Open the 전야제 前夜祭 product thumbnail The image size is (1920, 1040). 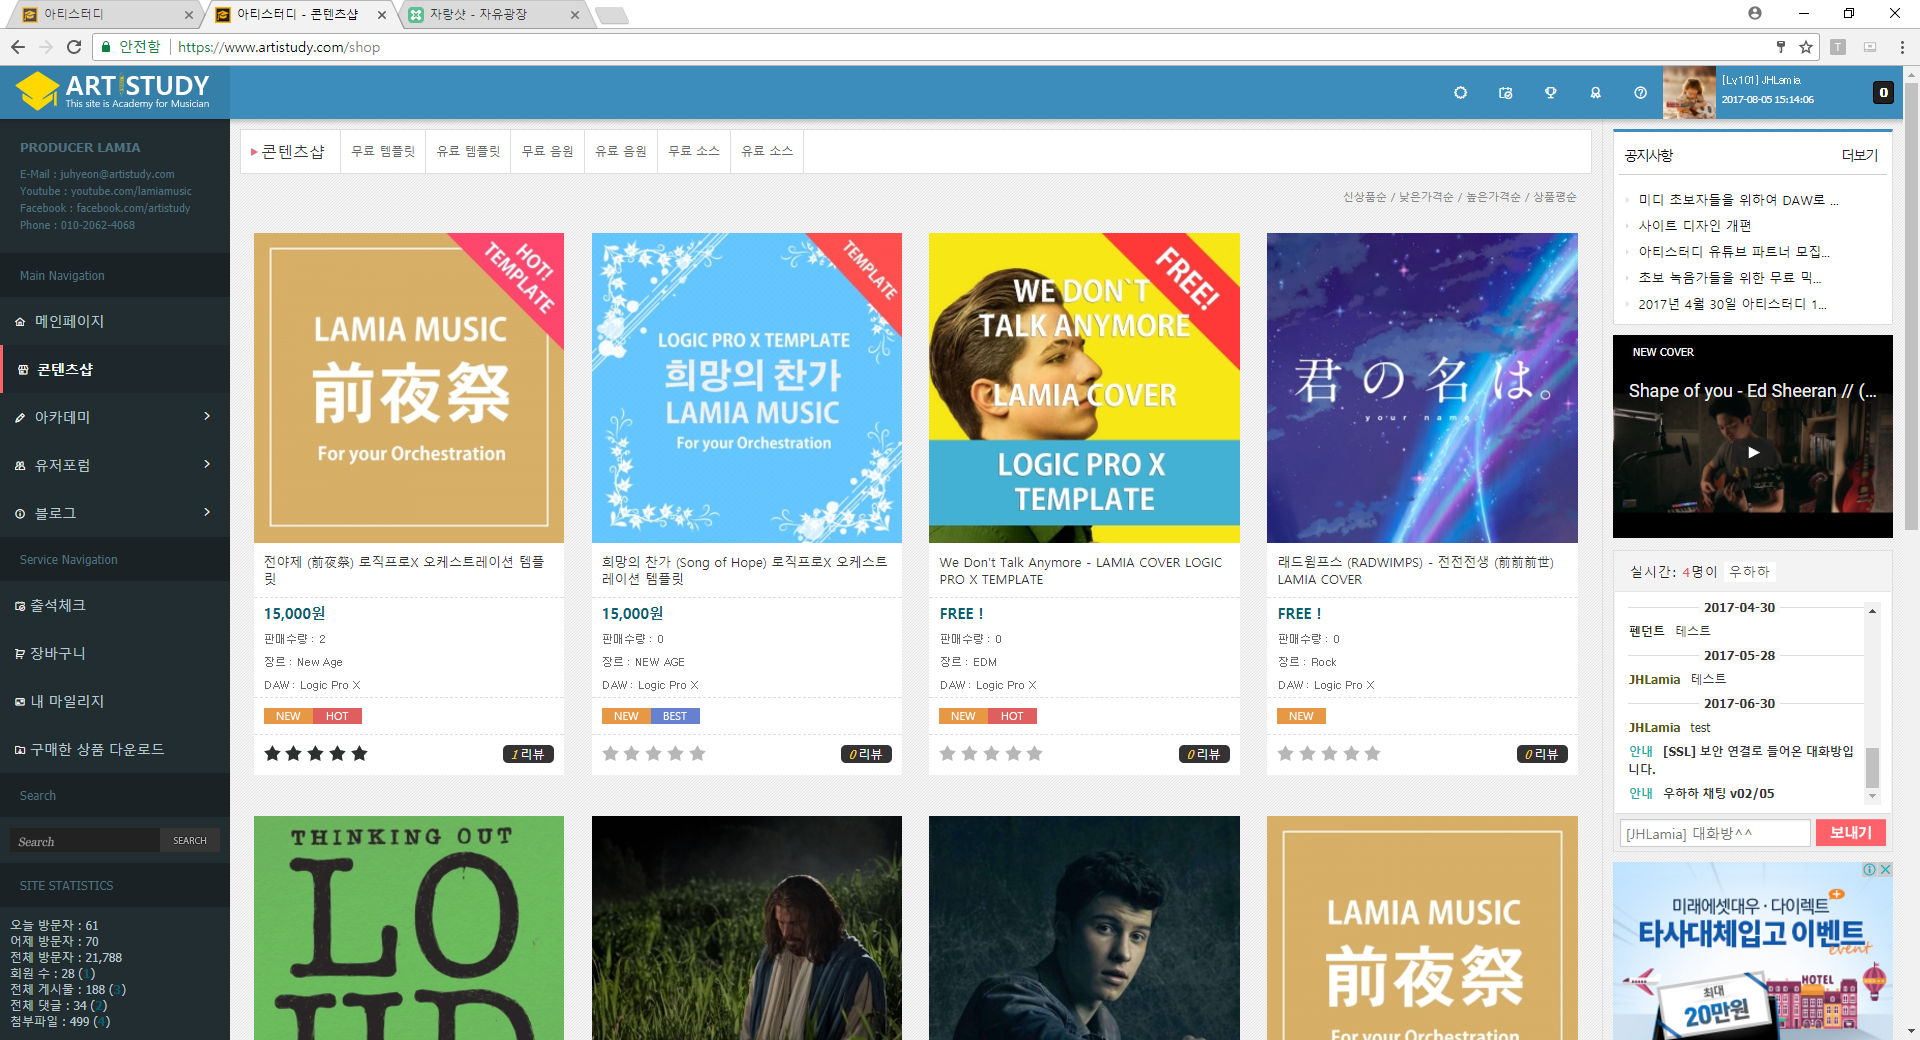(409, 388)
